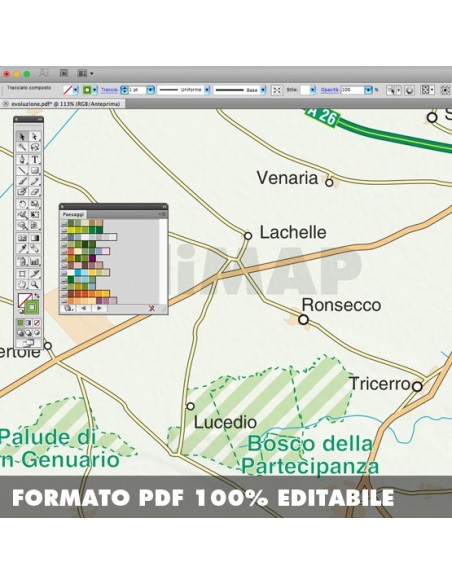The width and height of the screenshot is (452, 584).
Task: Select the Lasso tool
Action: click(x=35, y=147)
